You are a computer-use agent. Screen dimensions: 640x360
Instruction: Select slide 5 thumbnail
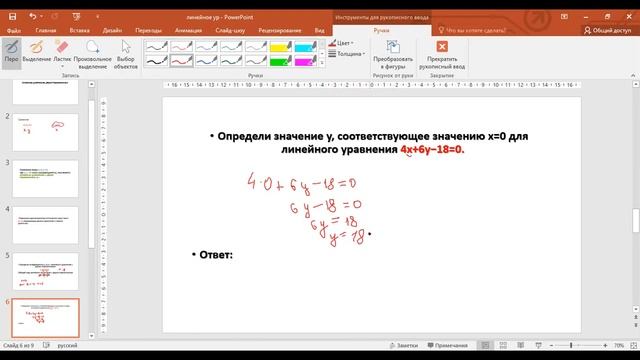[x=45, y=271]
